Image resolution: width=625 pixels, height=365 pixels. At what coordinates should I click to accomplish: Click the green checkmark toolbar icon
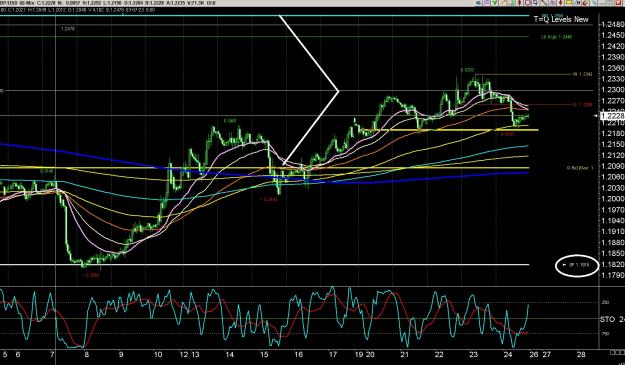pos(494,2)
